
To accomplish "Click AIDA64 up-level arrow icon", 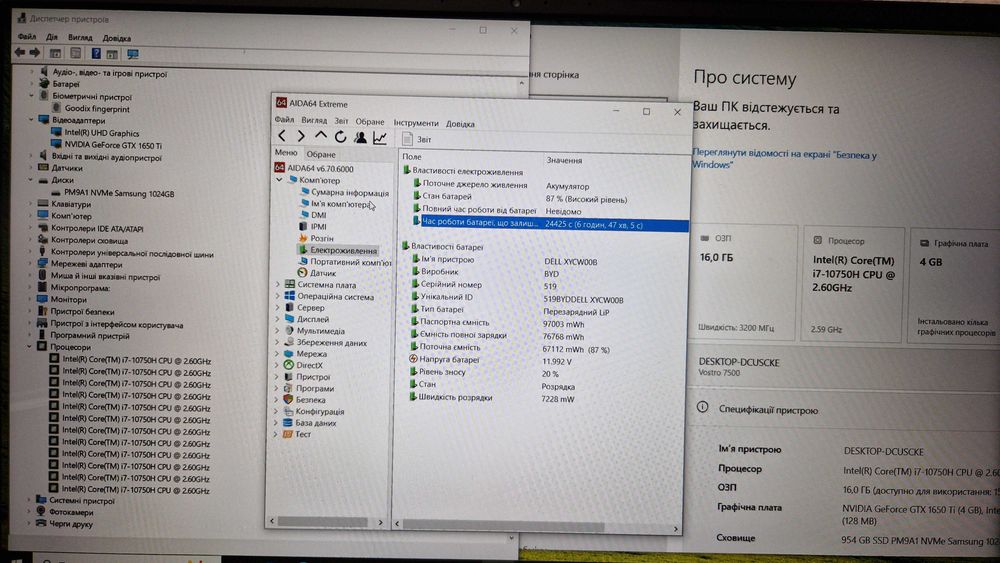I will tap(321, 136).
